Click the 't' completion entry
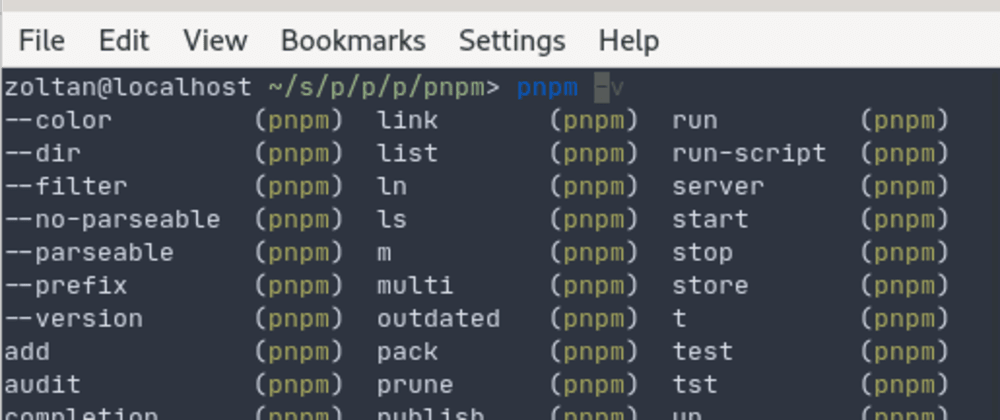This screenshot has height=420, width=1000. point(680,319)
